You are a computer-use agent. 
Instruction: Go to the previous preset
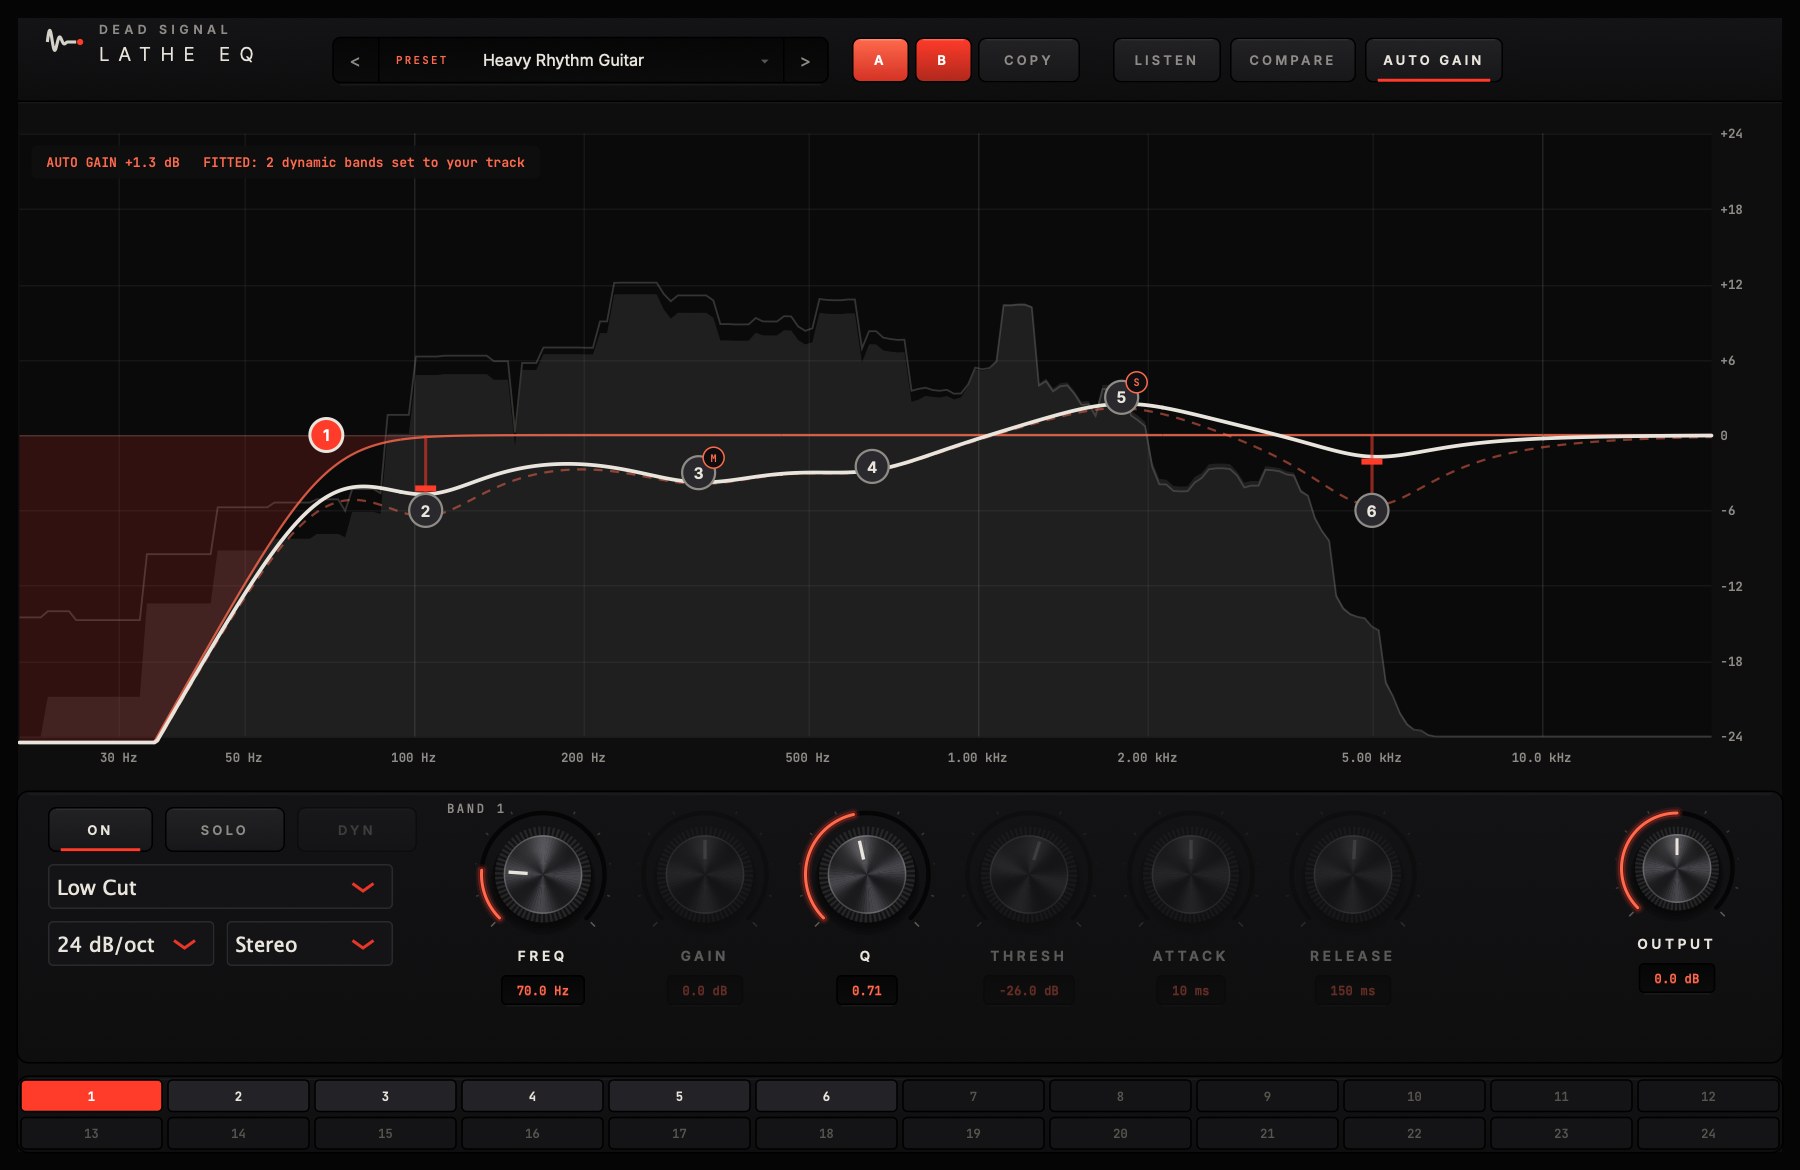pyautogui.click(x=355, y=61)
